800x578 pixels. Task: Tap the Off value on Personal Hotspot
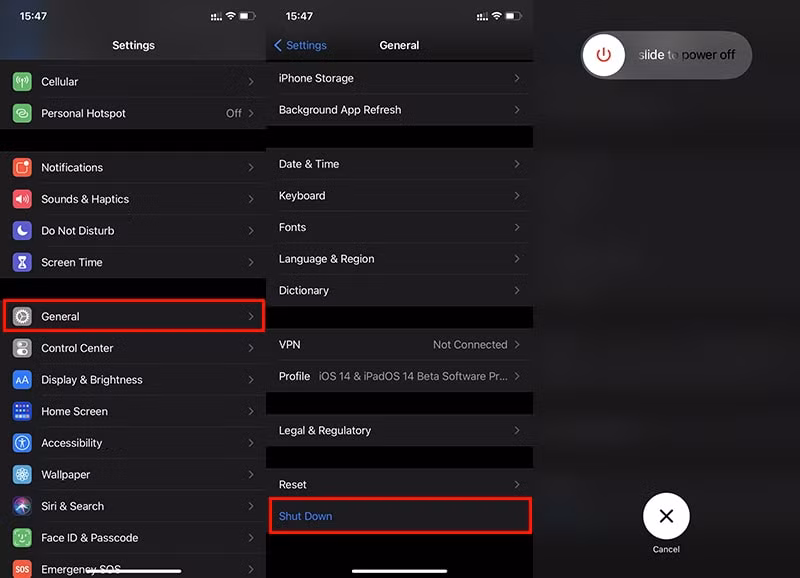[234, 113]
